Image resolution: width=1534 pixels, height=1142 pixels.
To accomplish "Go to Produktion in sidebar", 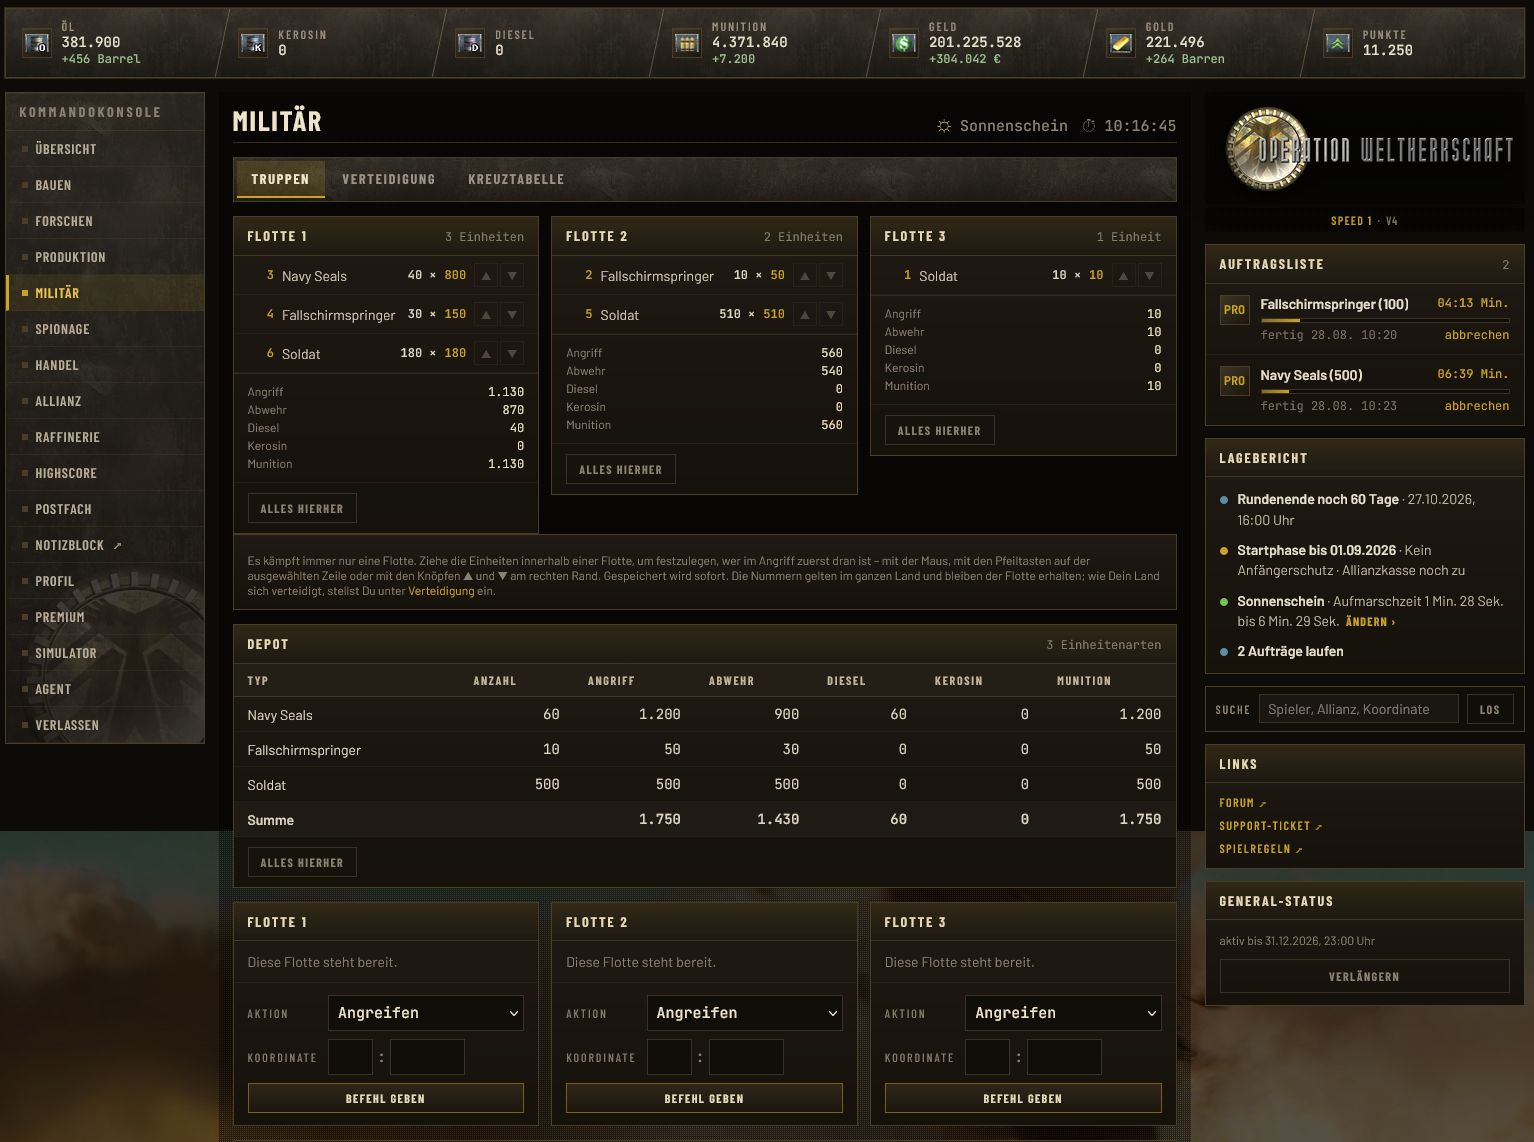I will tap(105, 257).
